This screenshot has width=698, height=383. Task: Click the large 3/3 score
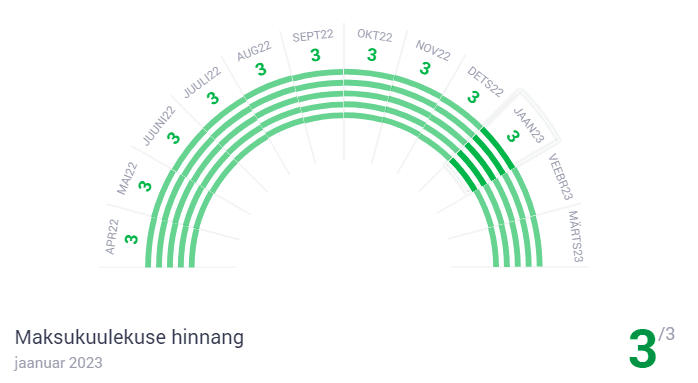(651, 347)
